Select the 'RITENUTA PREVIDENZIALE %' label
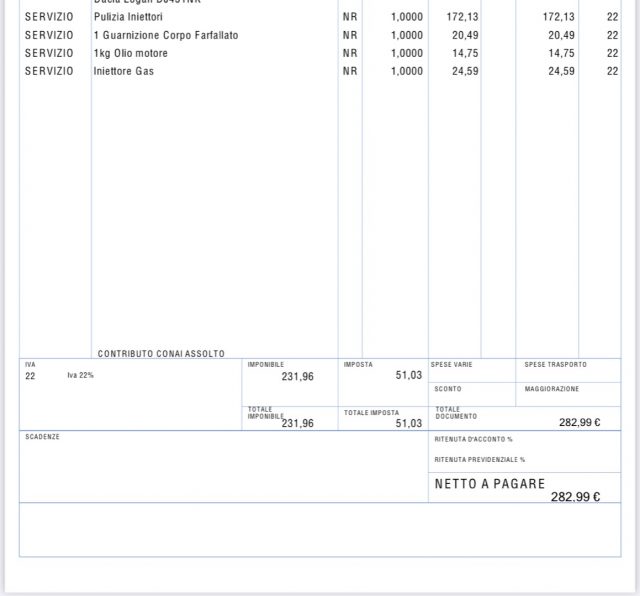640x596 pixels. pyautogui.click(x=480, y=460)
